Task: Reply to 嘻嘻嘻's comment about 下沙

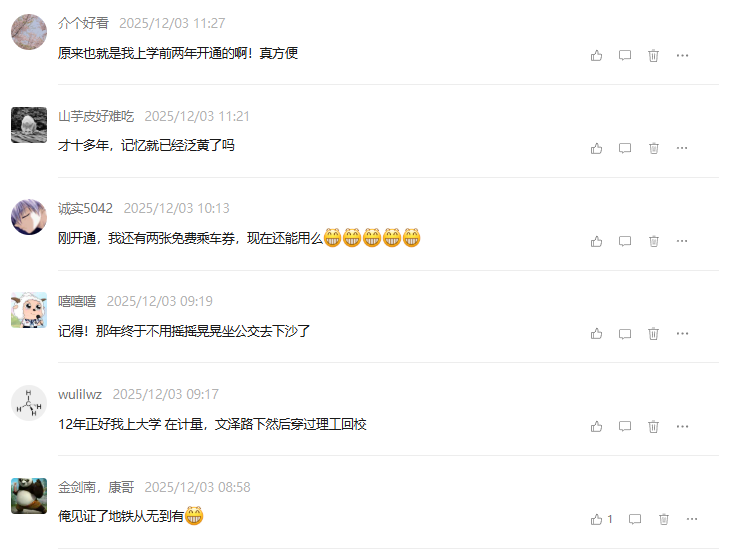Action: pyautogui.click(x=624, y=334)
